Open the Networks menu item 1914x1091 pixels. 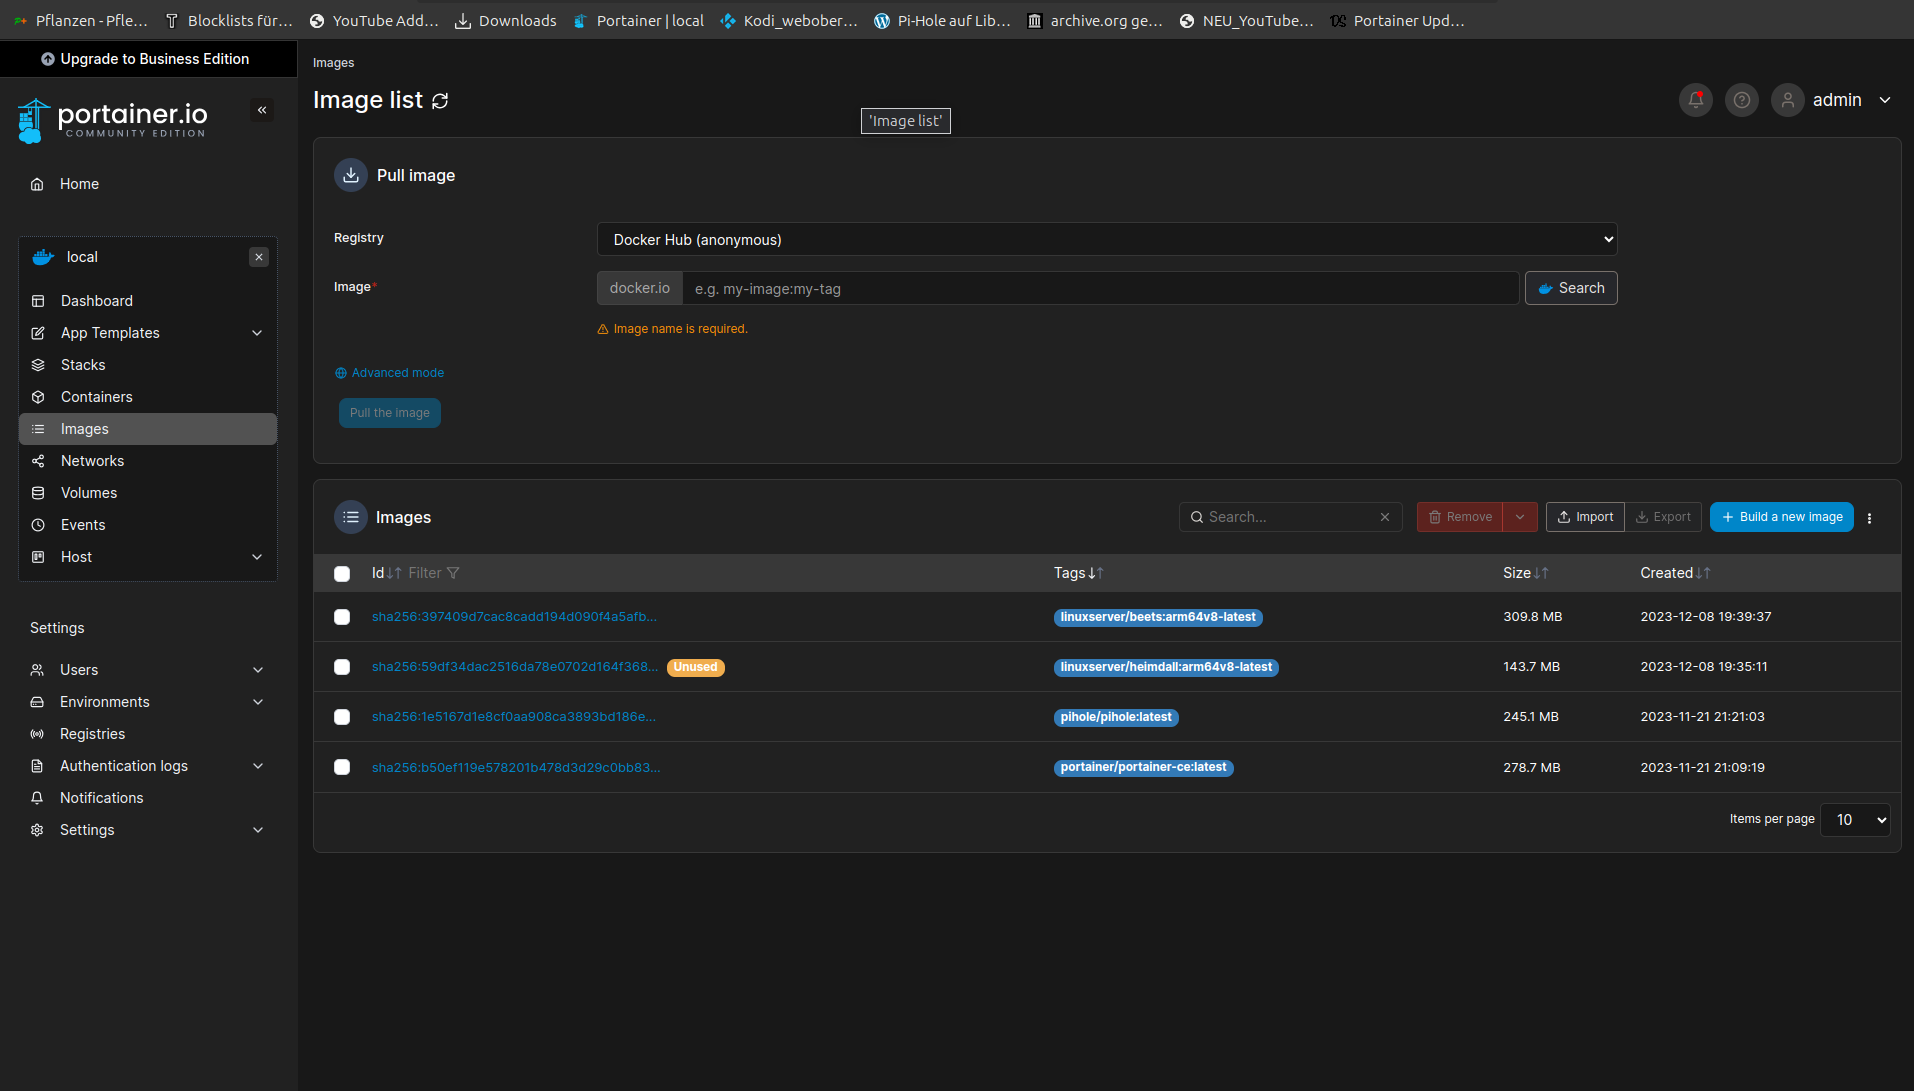[x=148, y=461]
